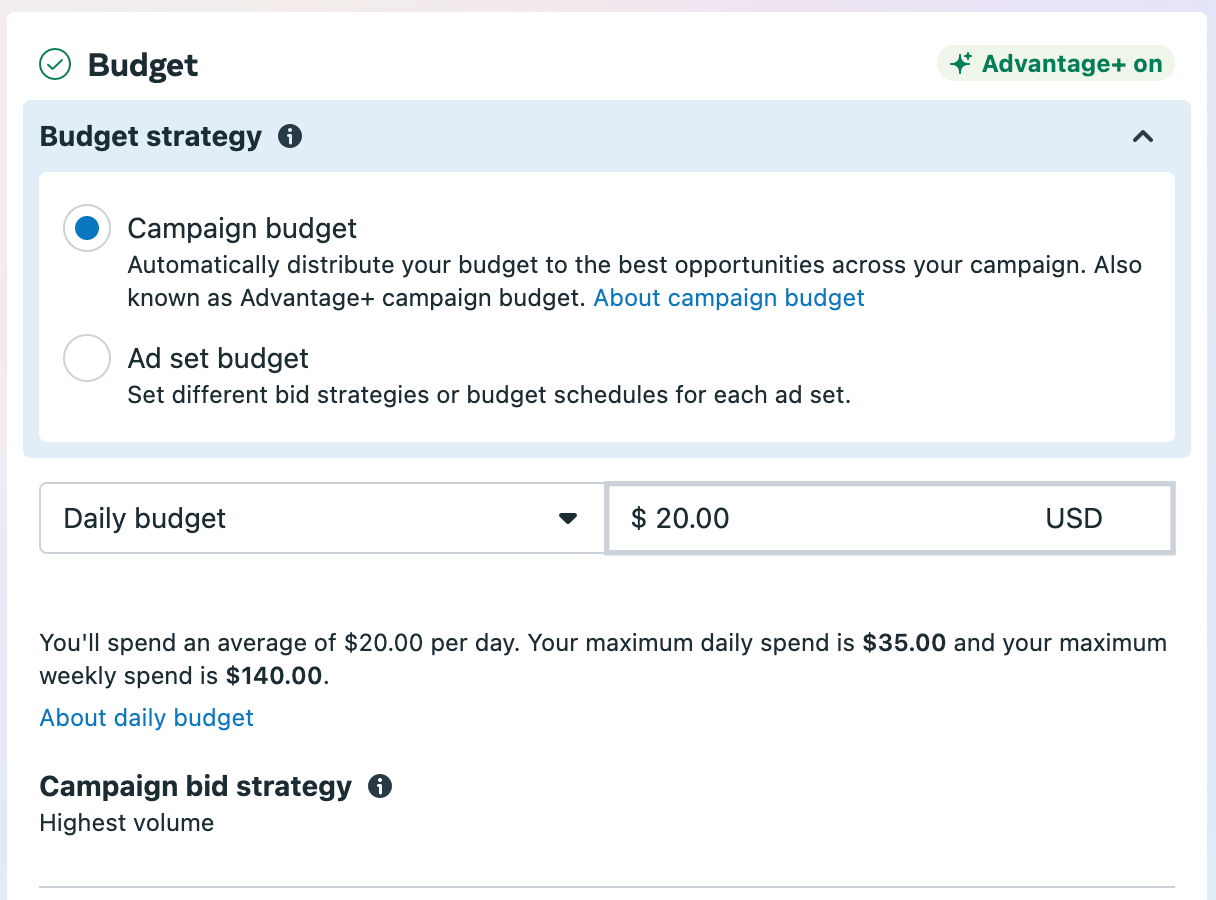Click the Campaign budget option label
The image size is (1216, 900).
242,229
